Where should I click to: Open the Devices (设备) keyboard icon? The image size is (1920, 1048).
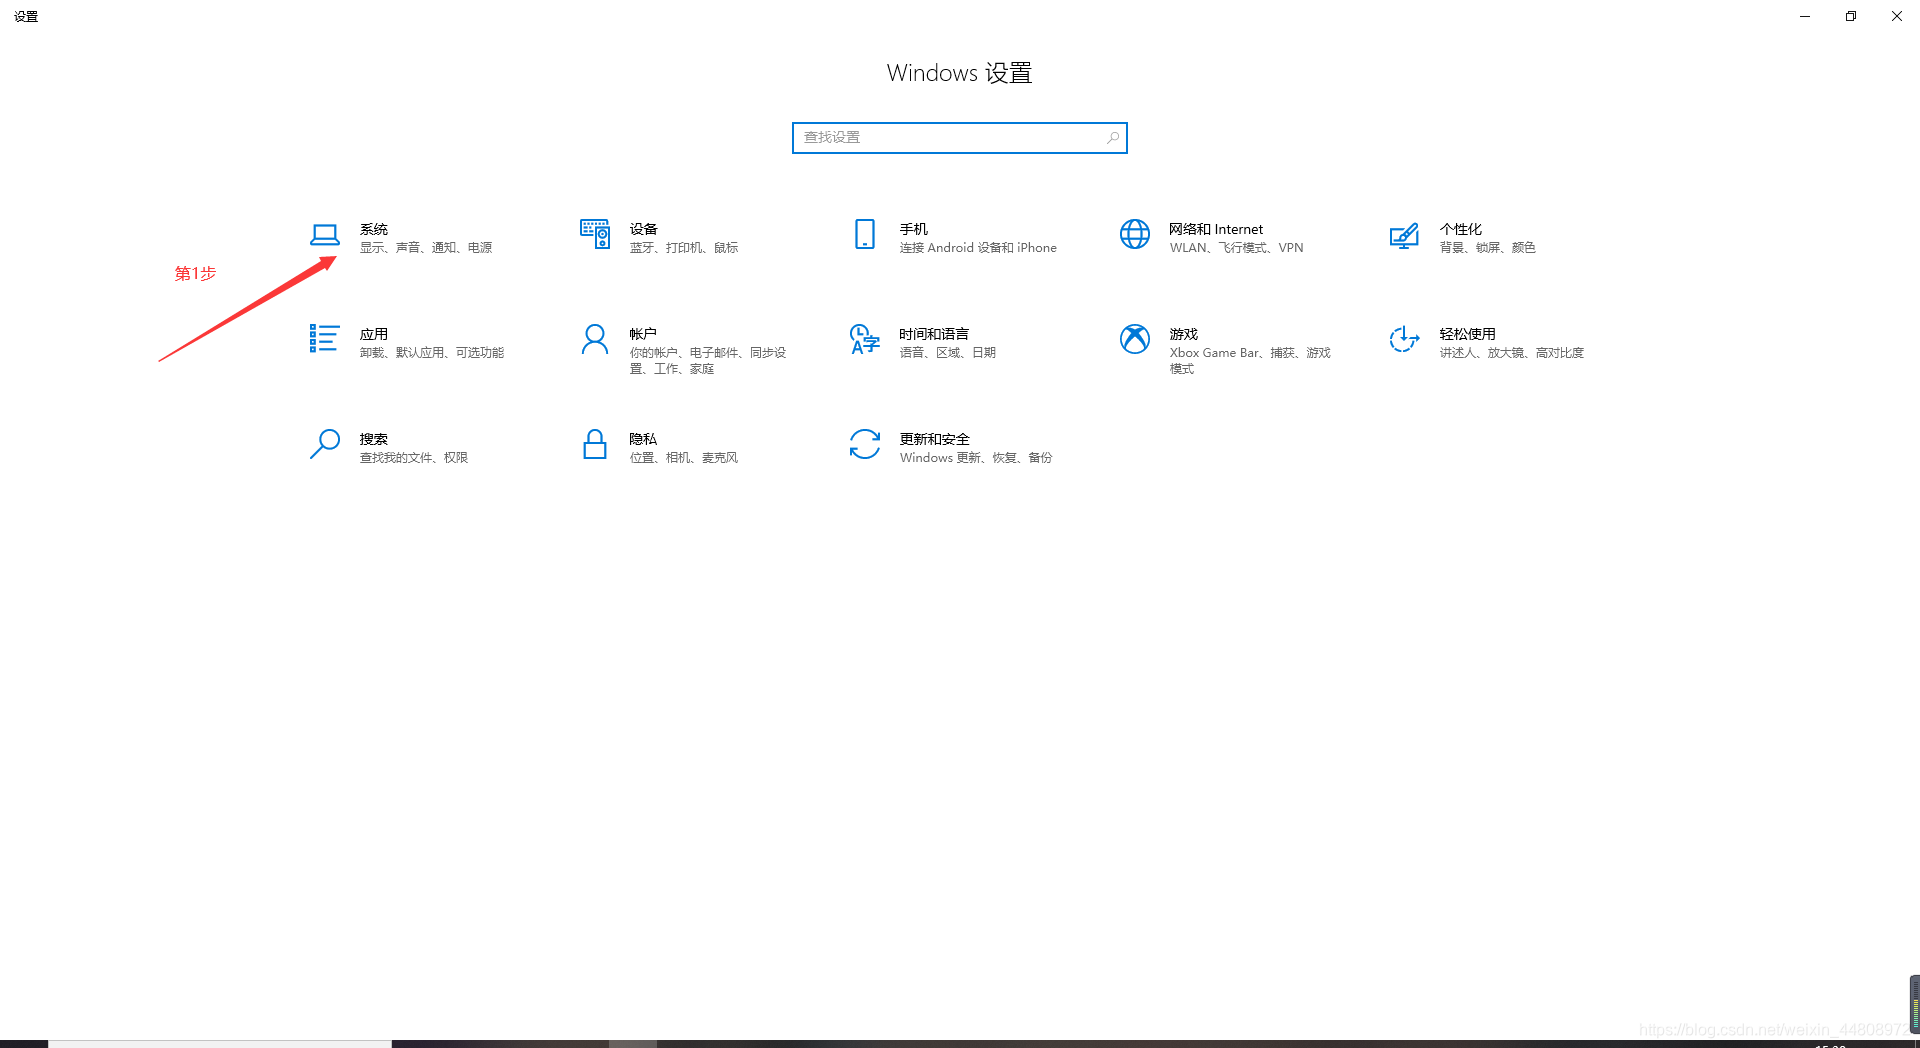click(x=595, y=235)
